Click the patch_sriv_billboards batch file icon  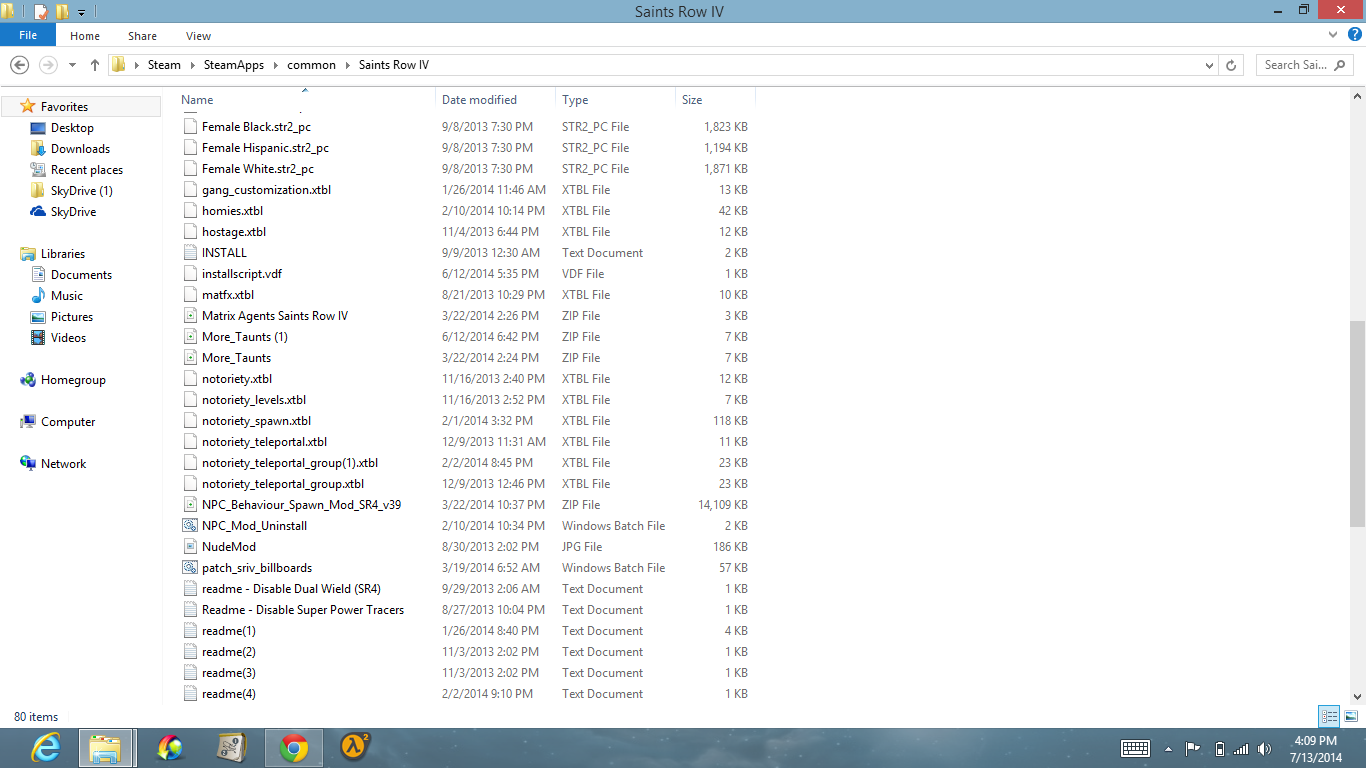tap(191, 568)
